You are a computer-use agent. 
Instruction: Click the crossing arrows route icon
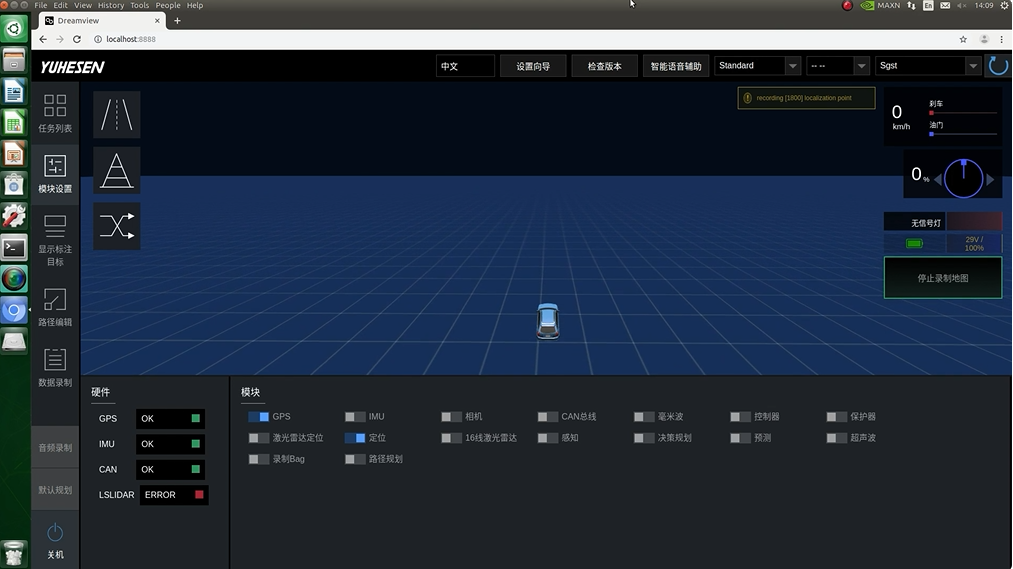coord(117,227)
